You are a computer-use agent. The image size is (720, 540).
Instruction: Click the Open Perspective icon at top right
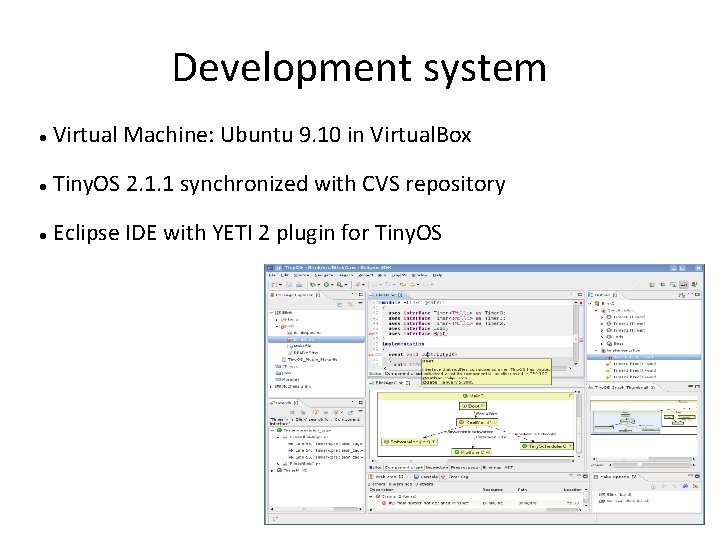pos(652,285)
